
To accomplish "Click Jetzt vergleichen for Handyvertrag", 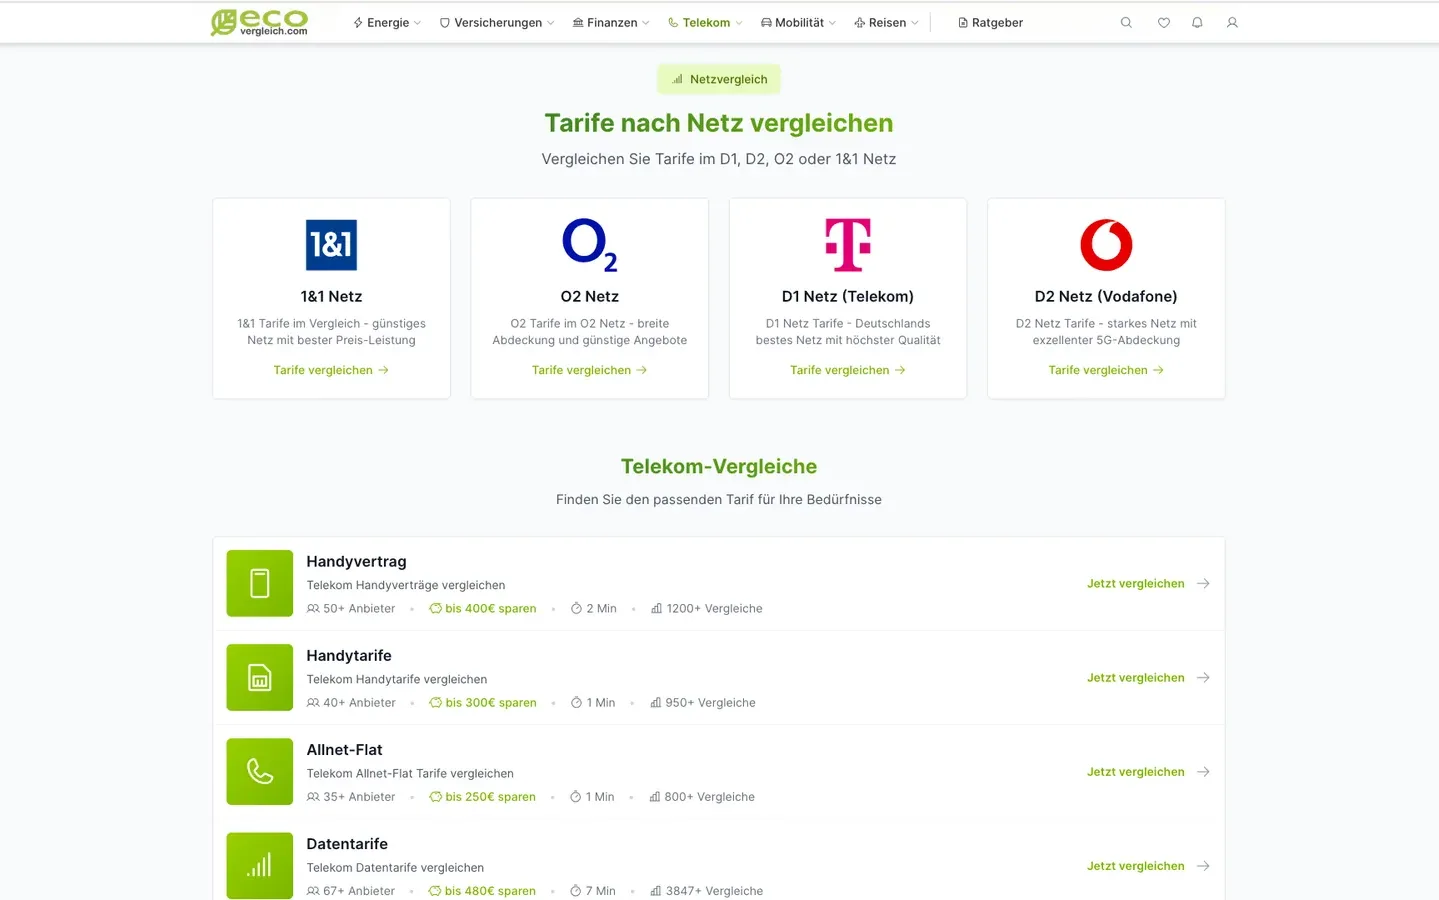I will (1136, 584).
